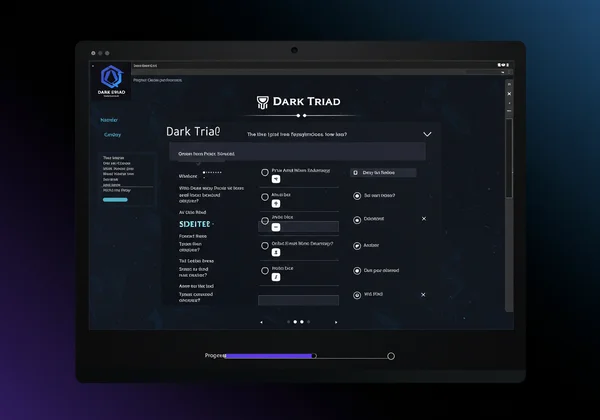
Task: Open the Cendey sidebar menu item
Action: click(112, 135)
